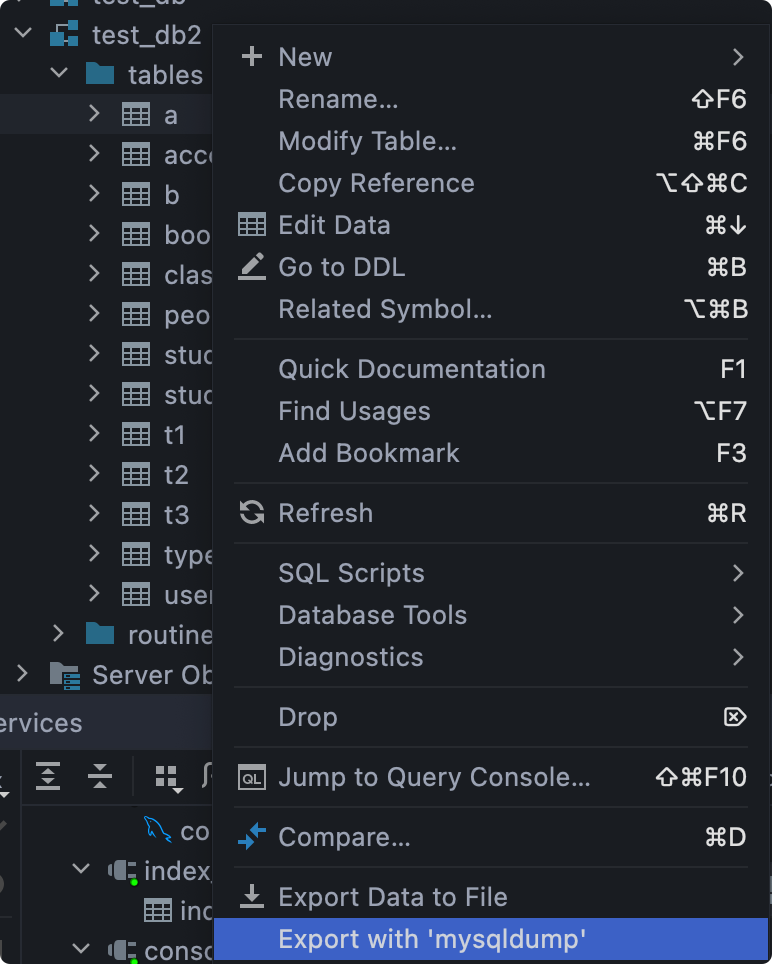This screenshot has height=964, width=772.
Task: Select Drop from the context menu
Action: [308, 717]
